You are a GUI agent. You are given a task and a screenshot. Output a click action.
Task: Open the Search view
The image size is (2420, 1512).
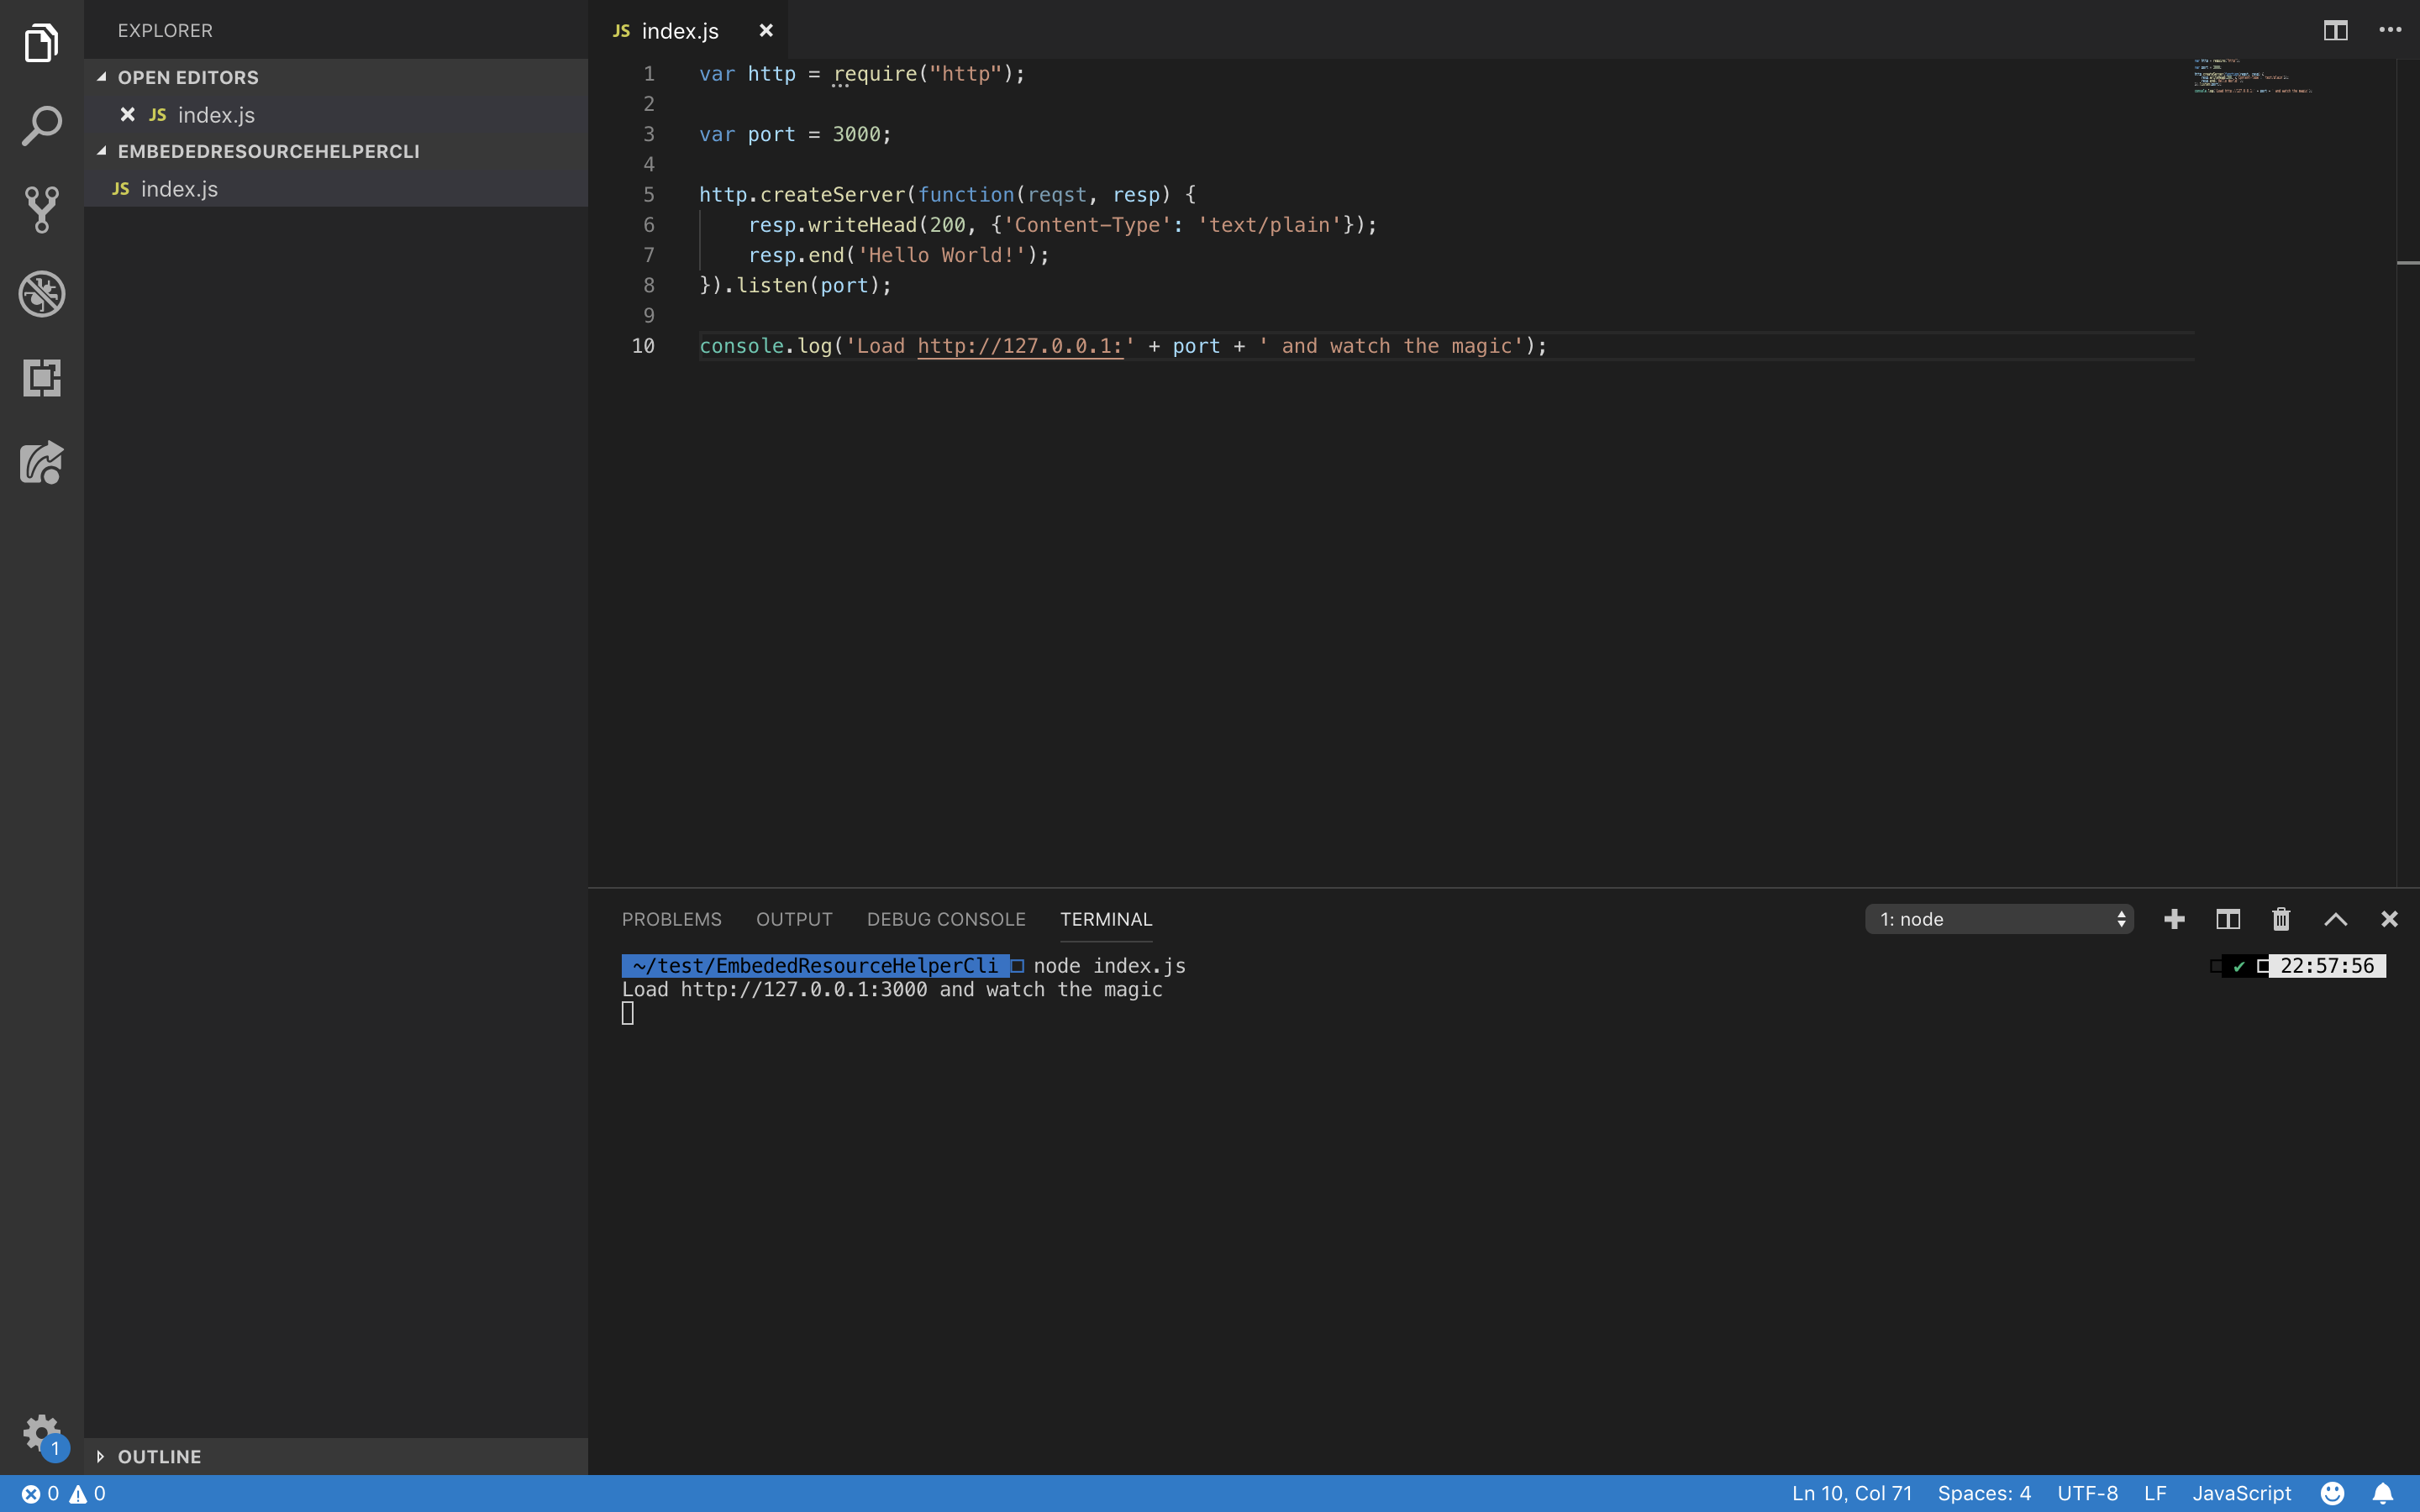pos(41,126)
